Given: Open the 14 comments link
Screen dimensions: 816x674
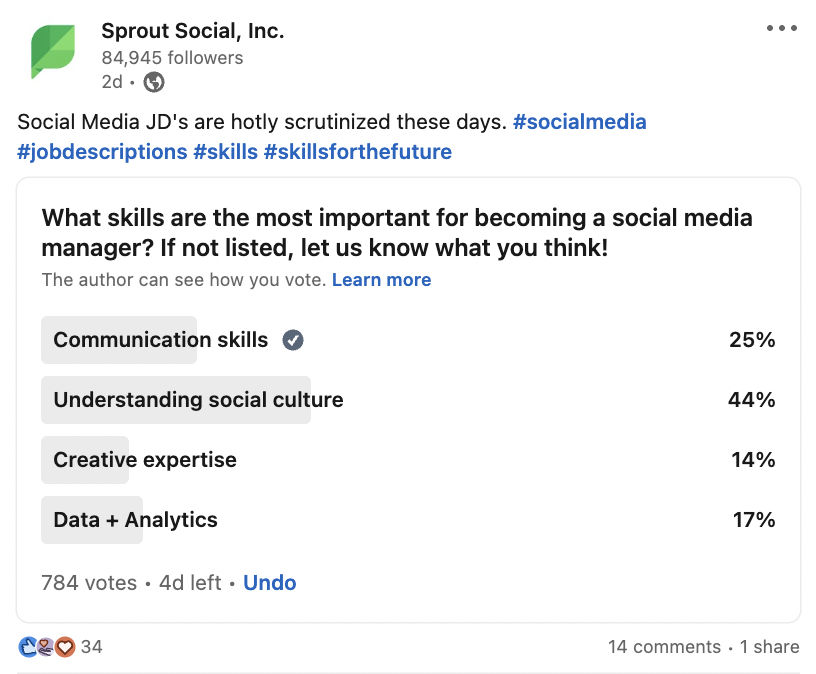Looking at the screenshot, I should click(x=664, y=647).
